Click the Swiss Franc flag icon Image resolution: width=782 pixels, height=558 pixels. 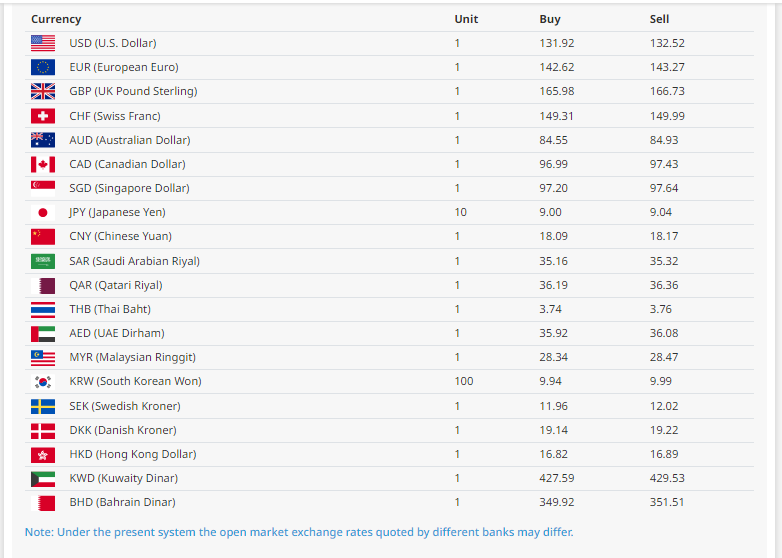tap(43, 116)
